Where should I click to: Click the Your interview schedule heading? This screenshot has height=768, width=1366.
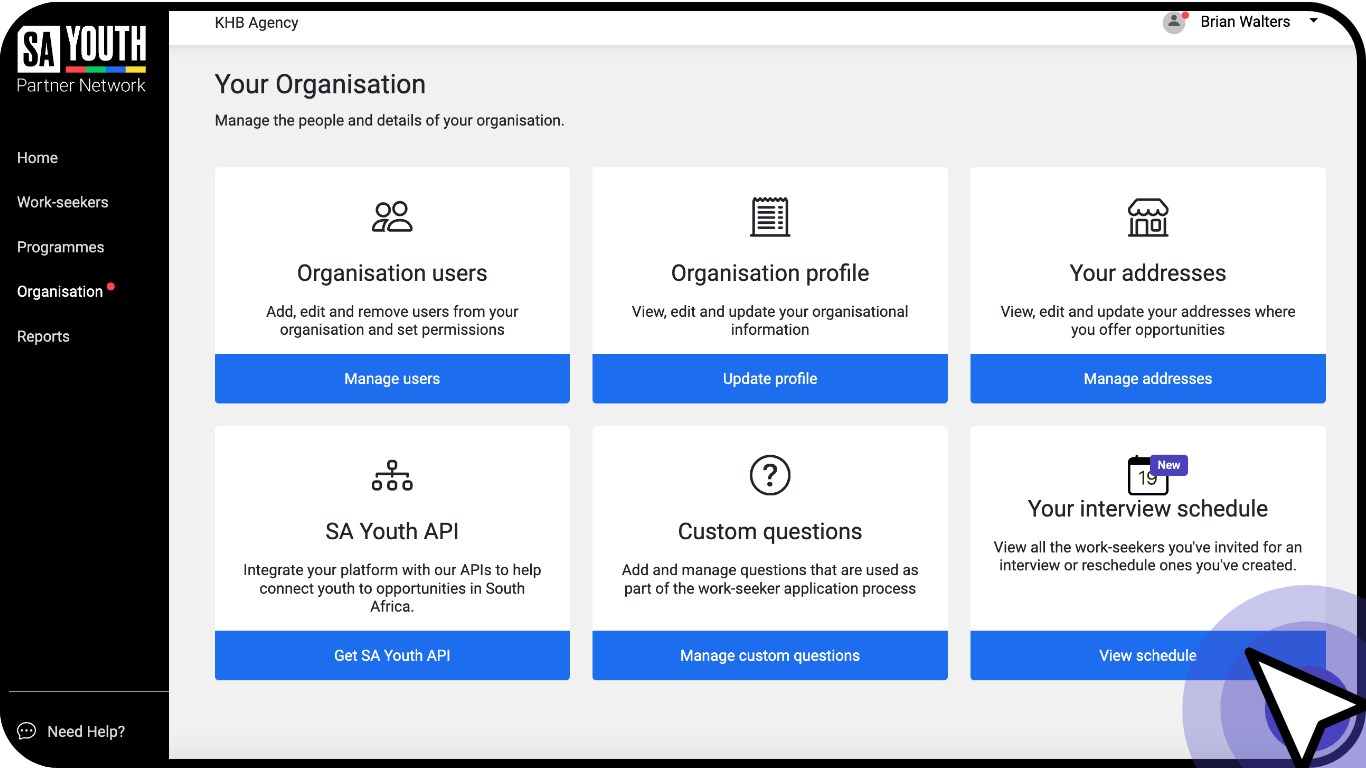pos(1148,508)
